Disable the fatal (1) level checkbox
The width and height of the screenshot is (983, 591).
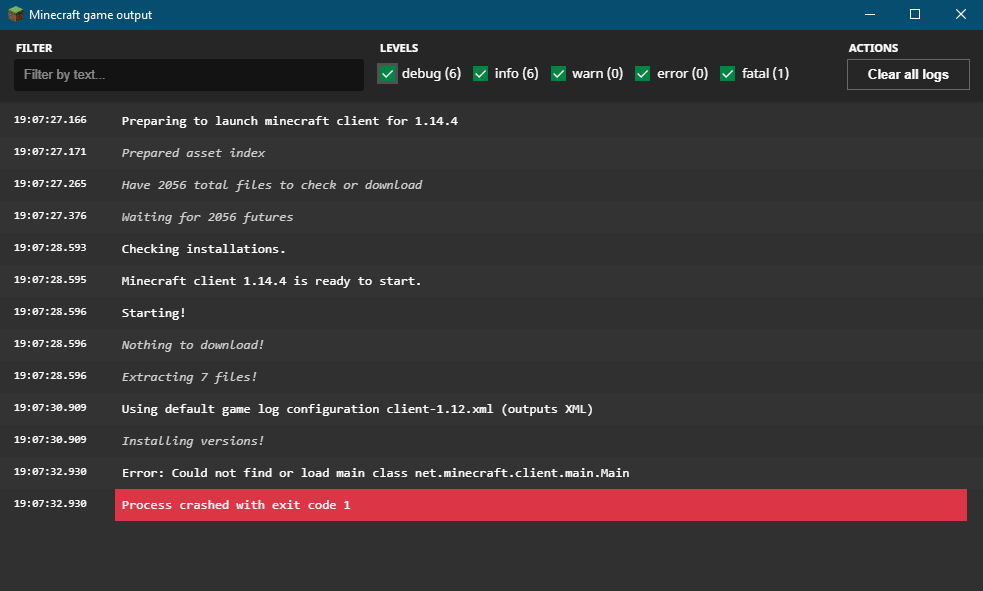[728, 74]
